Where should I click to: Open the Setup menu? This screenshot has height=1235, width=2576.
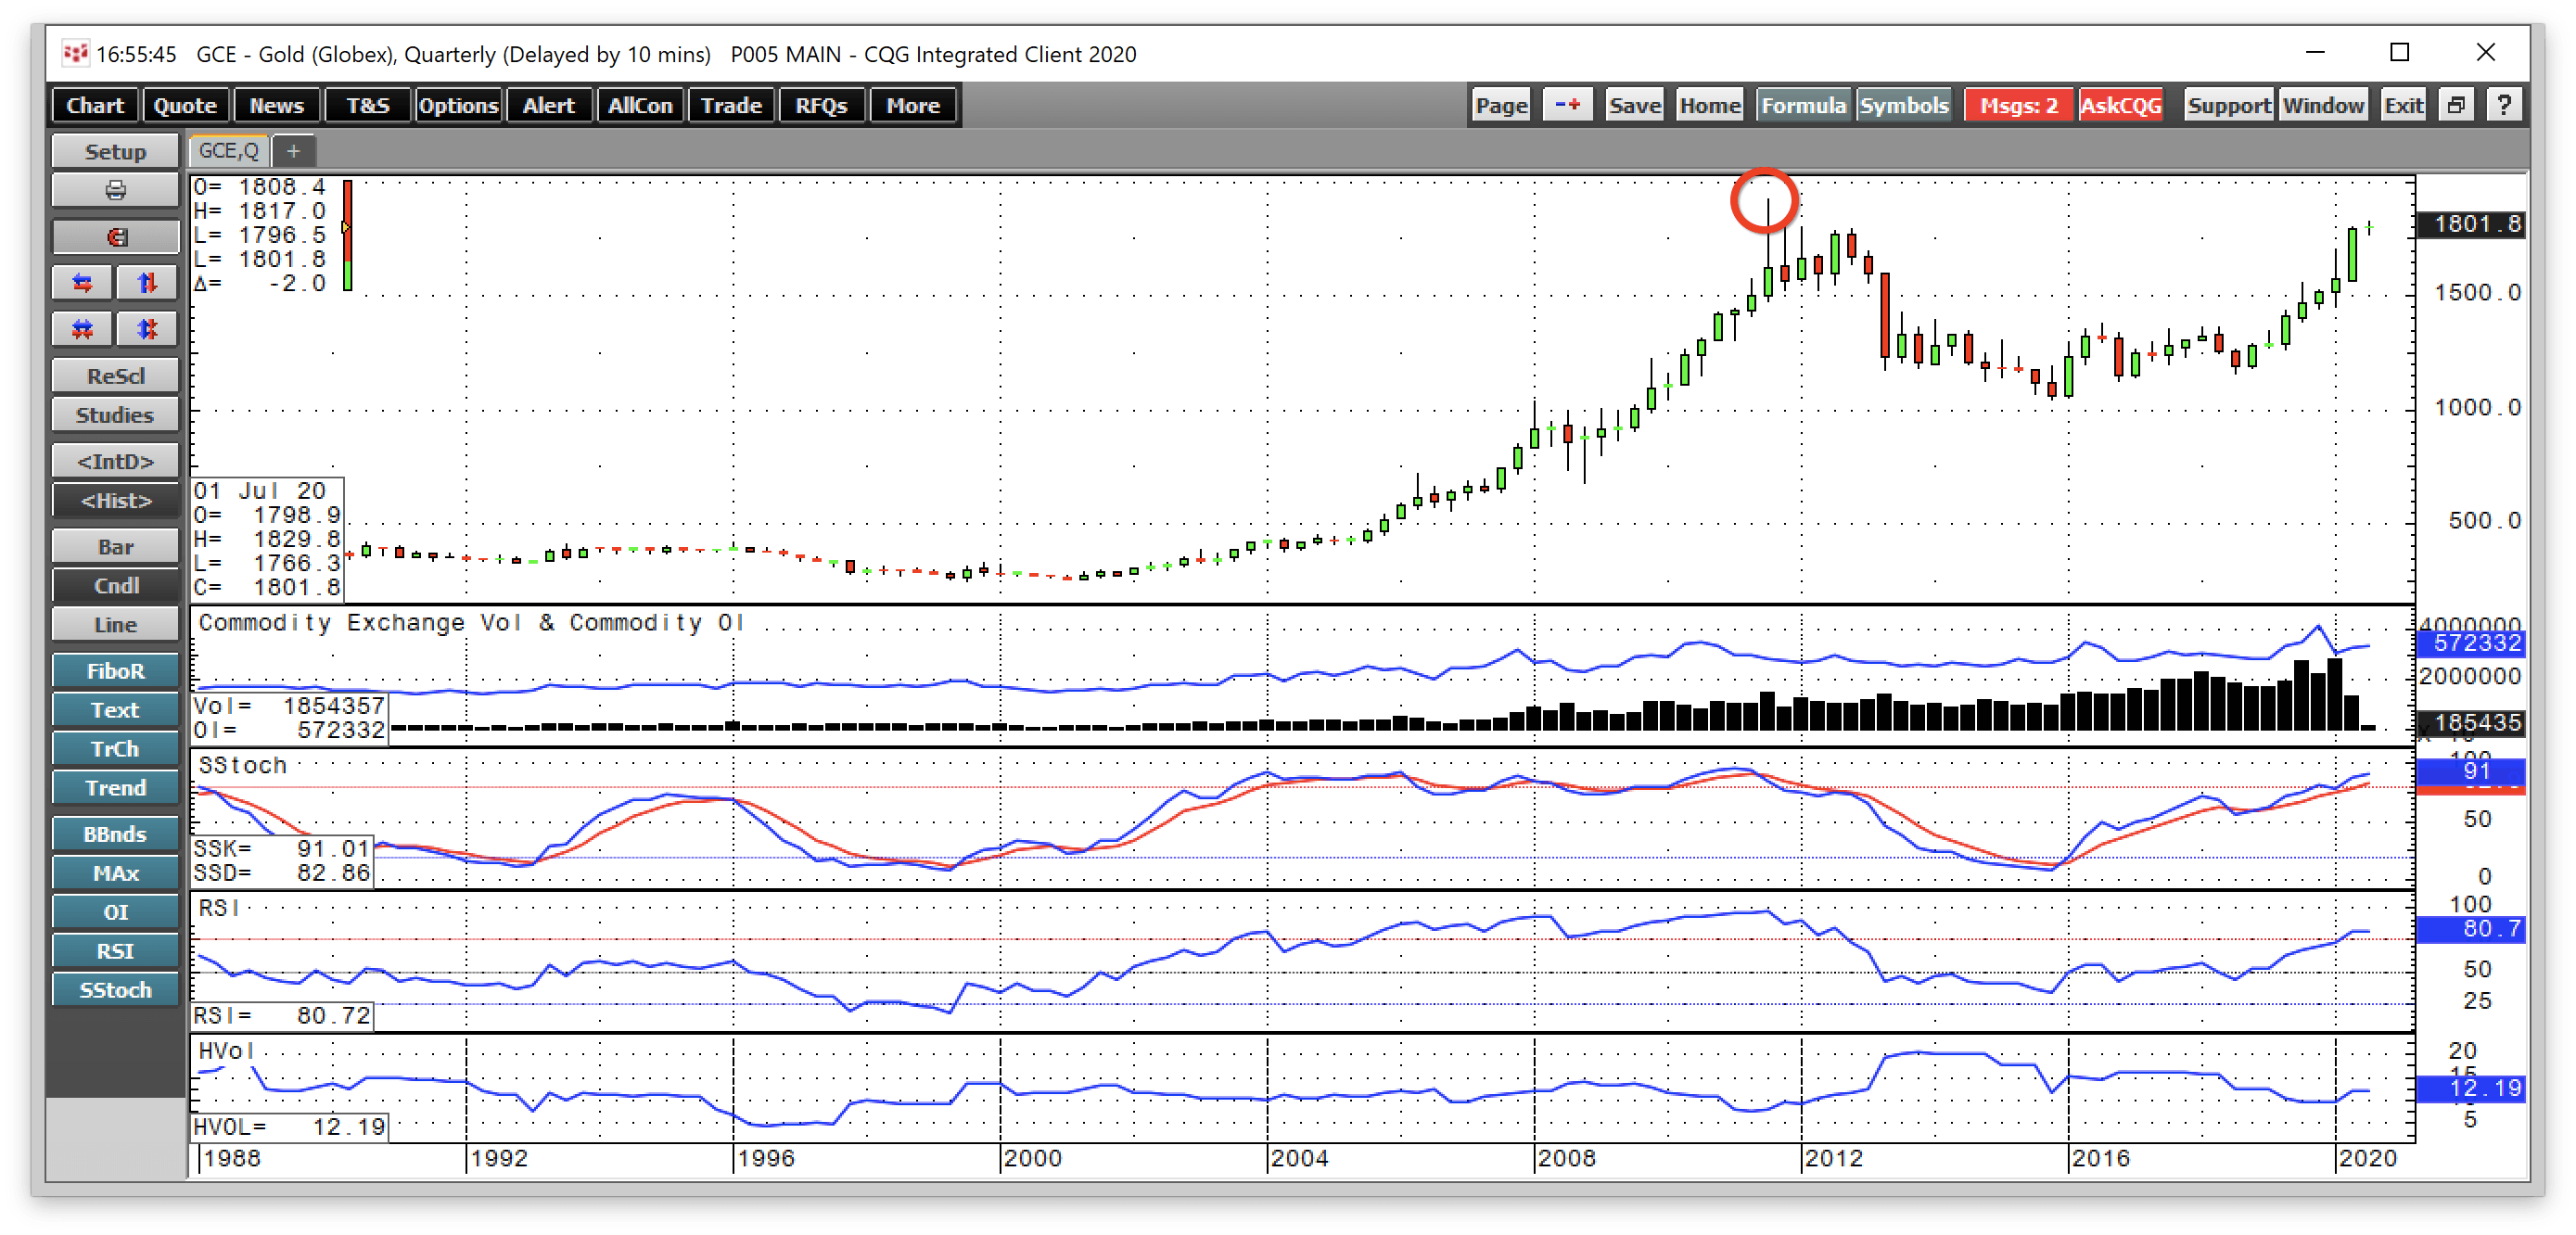point(115,152)
